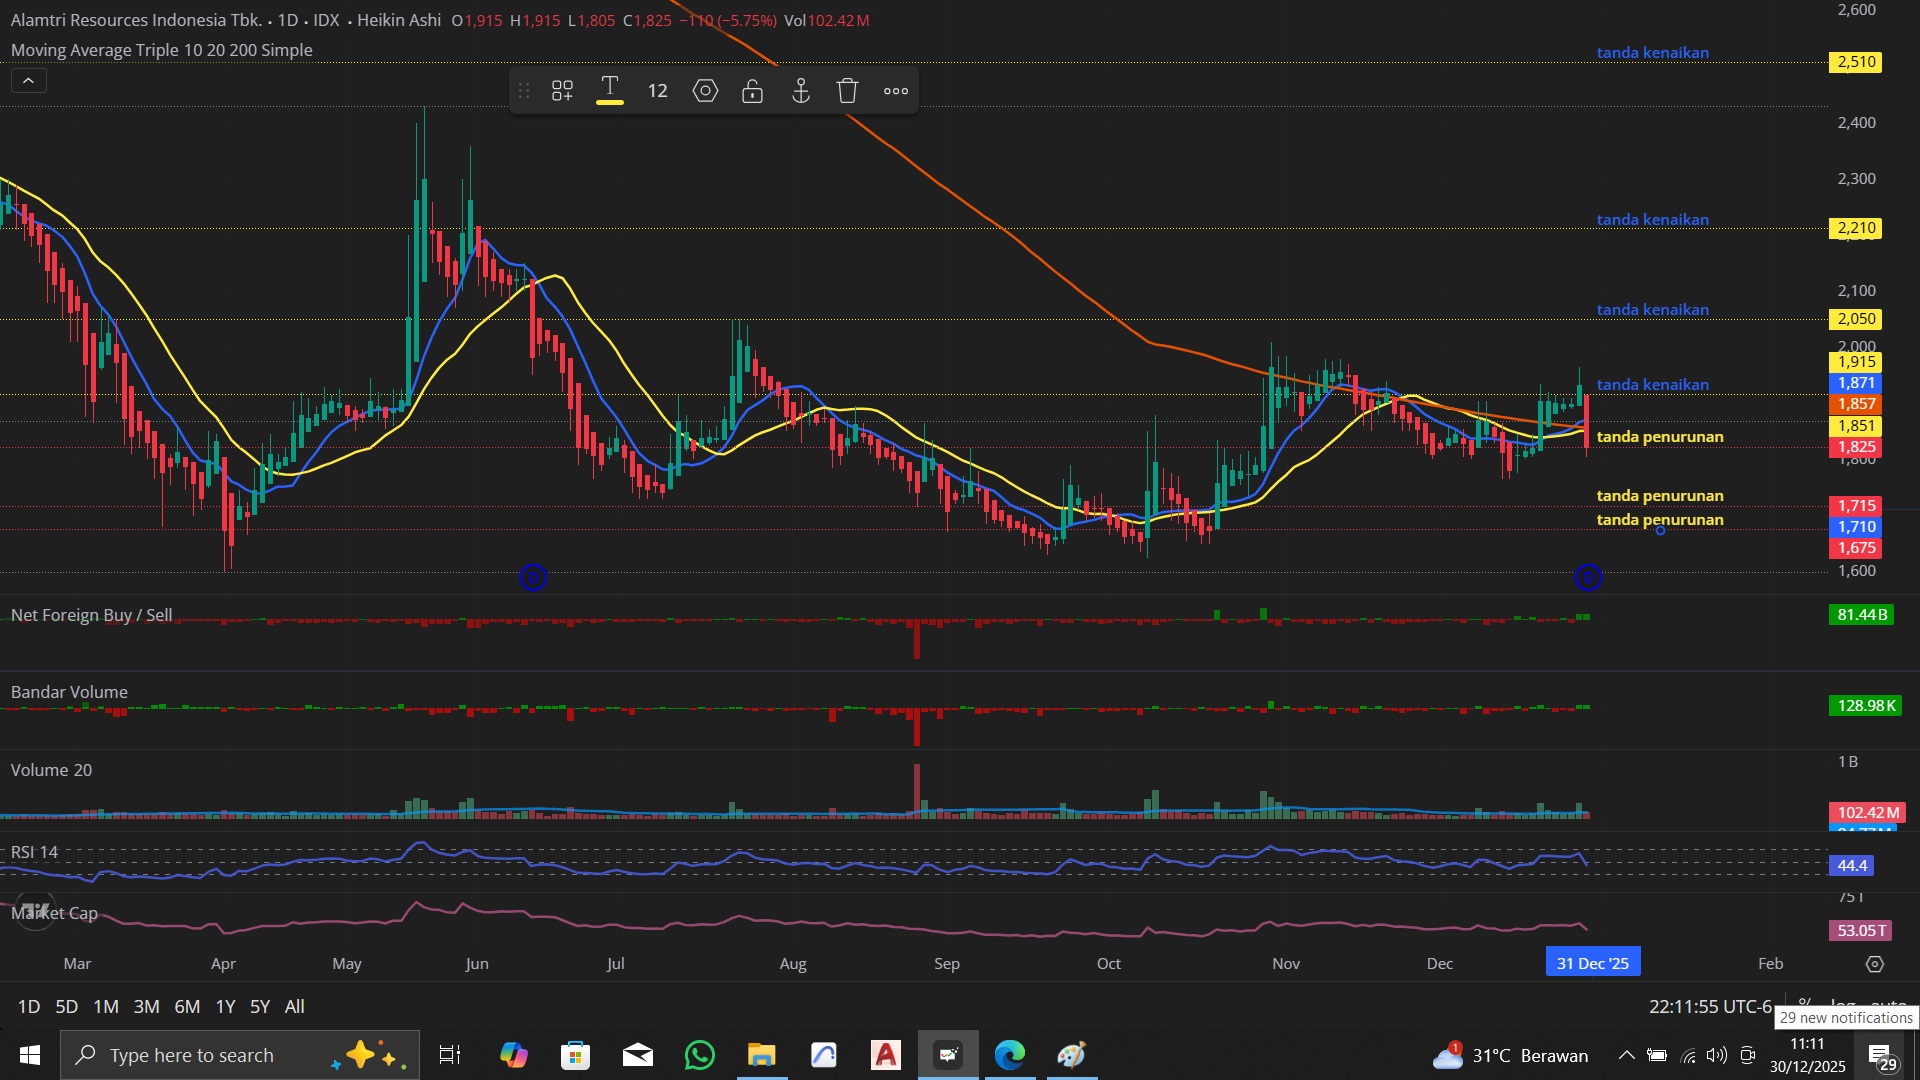The width and height of the screenshot is (1920, 1080).
Task: Toggle auto scale on price axis
Action: [1887, 1003]
